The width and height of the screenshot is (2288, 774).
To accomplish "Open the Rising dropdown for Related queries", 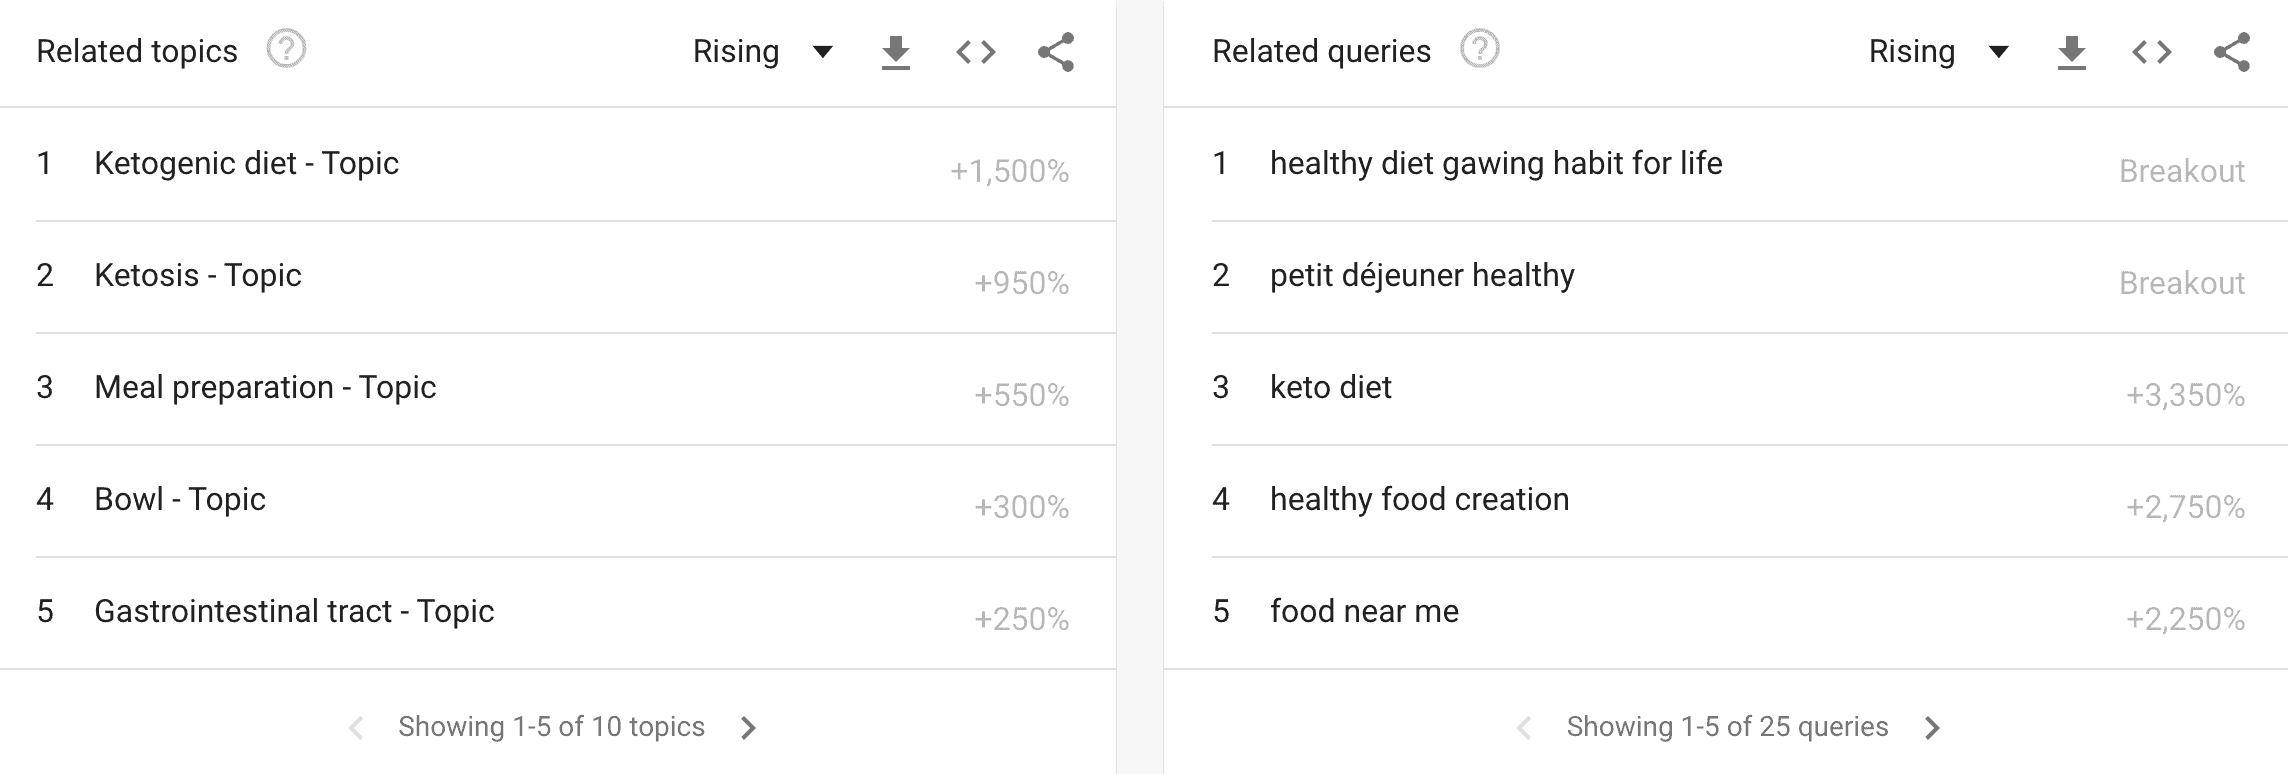I will pos(1935,52).
